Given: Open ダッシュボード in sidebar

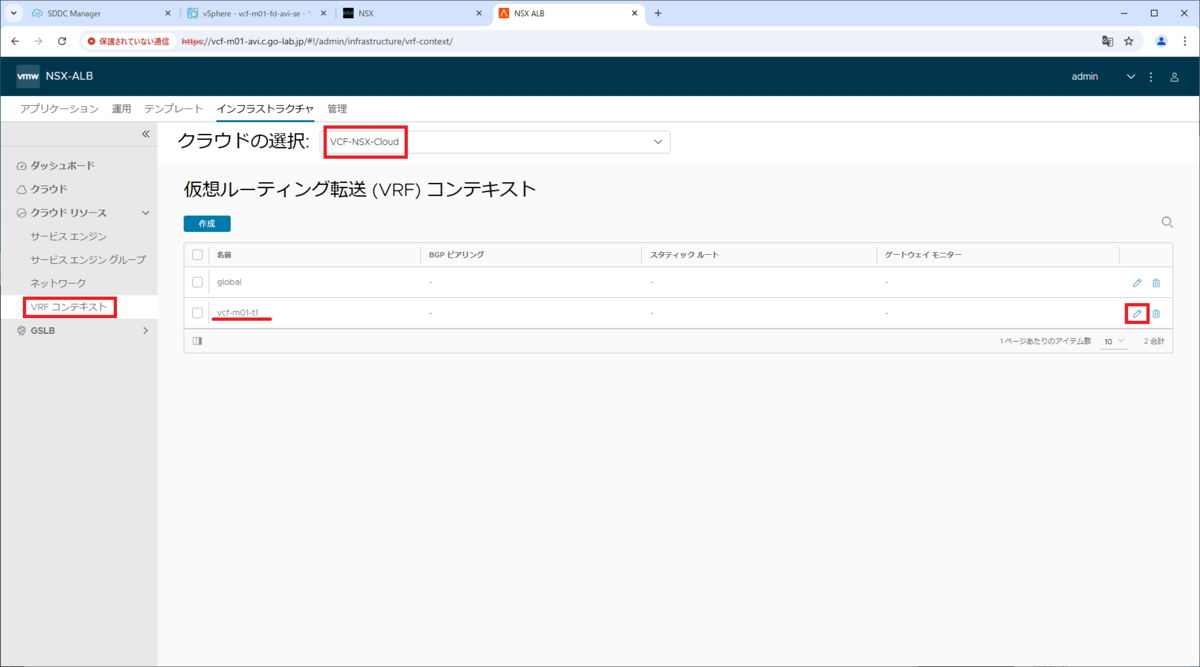Looking at the screenshot, I should (62, 165).
